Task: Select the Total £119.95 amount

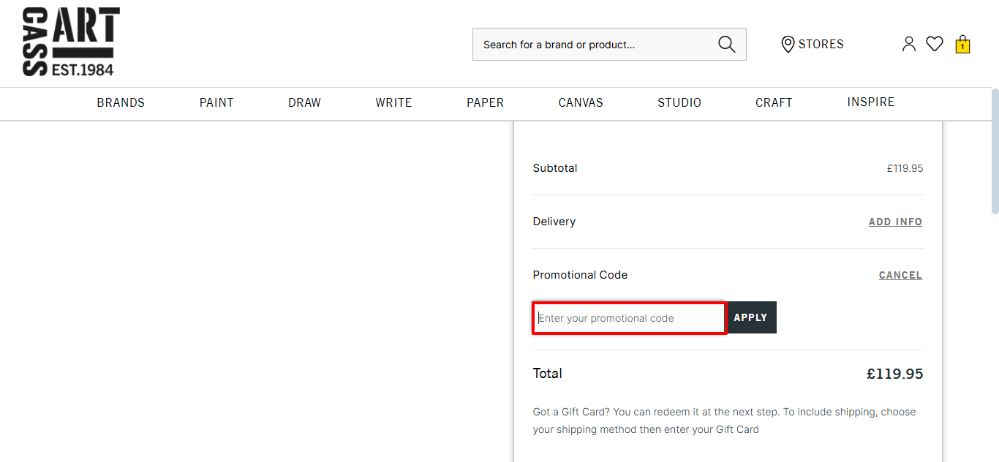Action: pos(895,374)
